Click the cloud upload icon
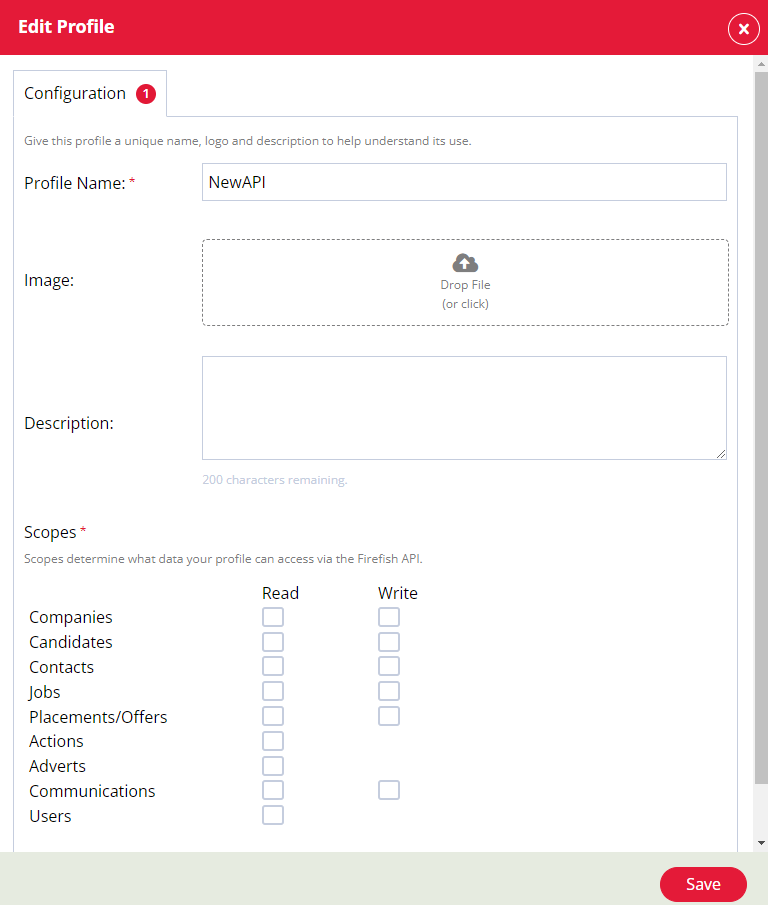Image resolution: width=768 pixels, height=905 pixels. [x=465, y=262]
